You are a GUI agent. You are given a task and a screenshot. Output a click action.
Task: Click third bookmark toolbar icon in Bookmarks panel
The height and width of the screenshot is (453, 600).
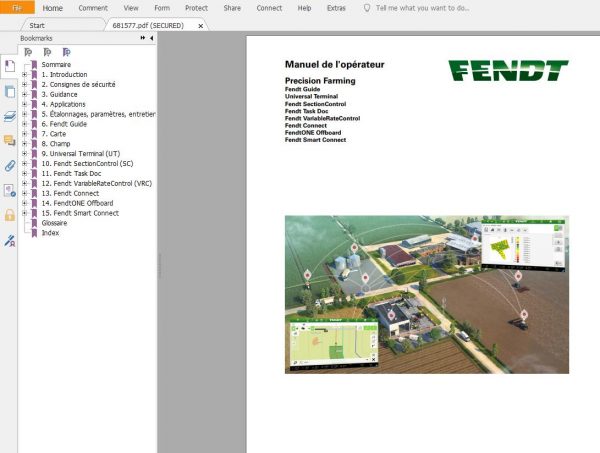pyautogui.click(x=66, y=52)
